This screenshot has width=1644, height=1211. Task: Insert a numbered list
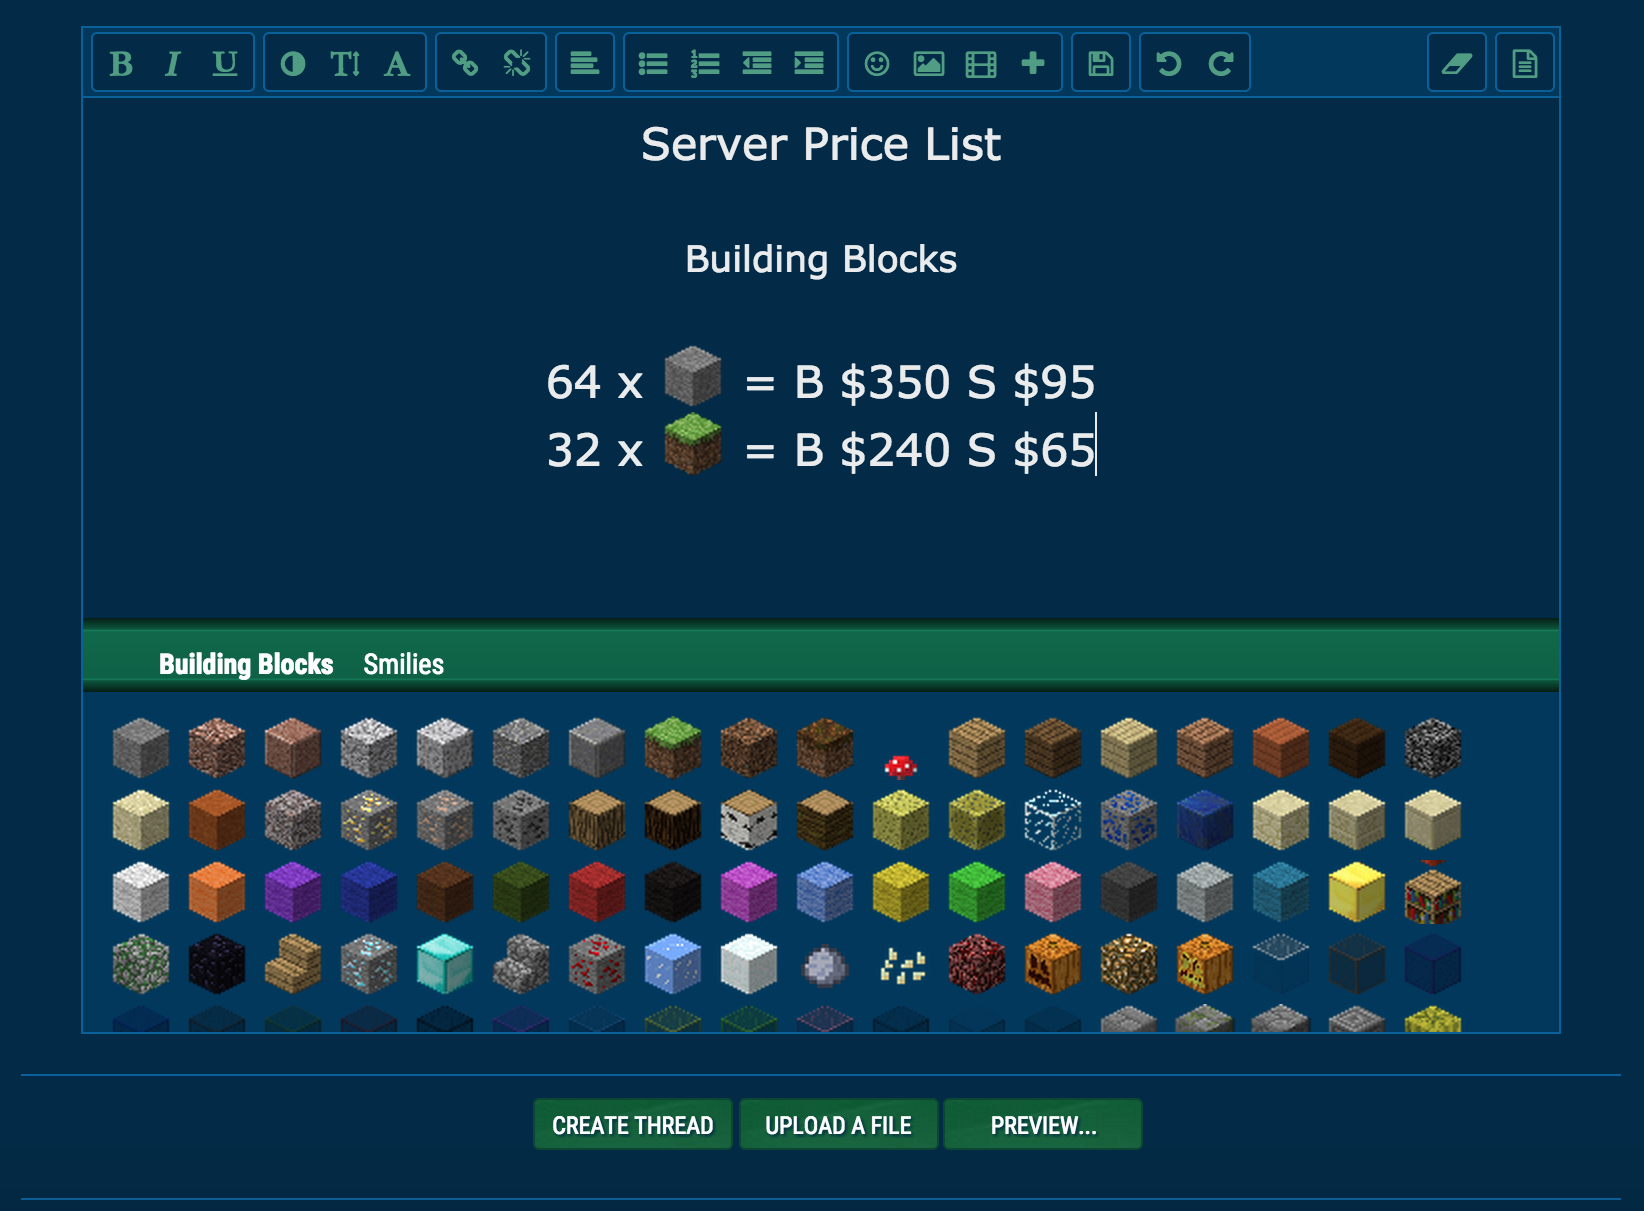click(705, 64)
